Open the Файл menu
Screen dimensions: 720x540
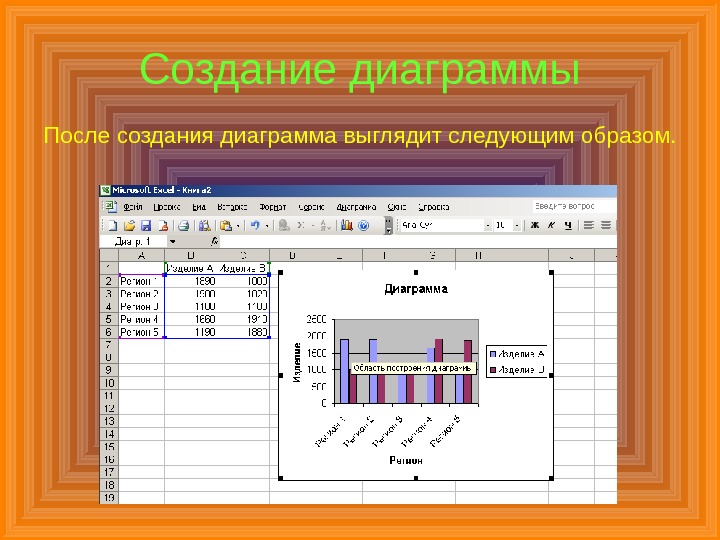133,207
